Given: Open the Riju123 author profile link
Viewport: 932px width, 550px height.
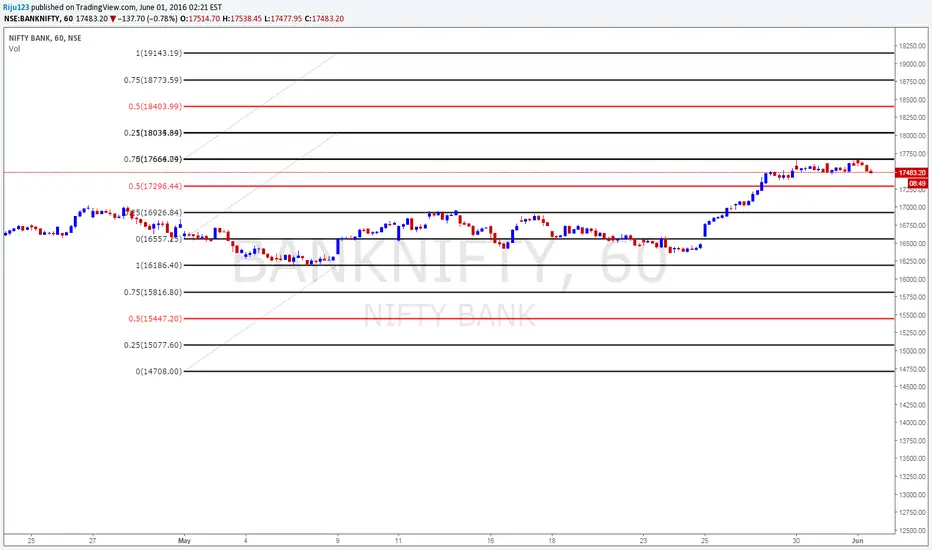Looking at the screenshot, I should pos(16,7).
